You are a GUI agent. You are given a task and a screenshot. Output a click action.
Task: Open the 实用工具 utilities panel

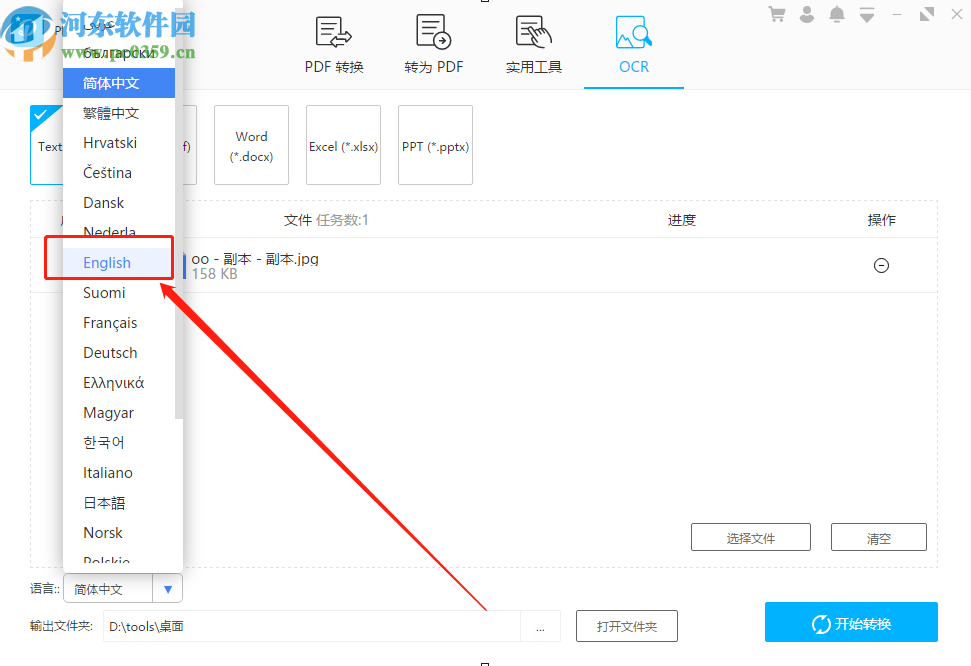tap(533, 44)
